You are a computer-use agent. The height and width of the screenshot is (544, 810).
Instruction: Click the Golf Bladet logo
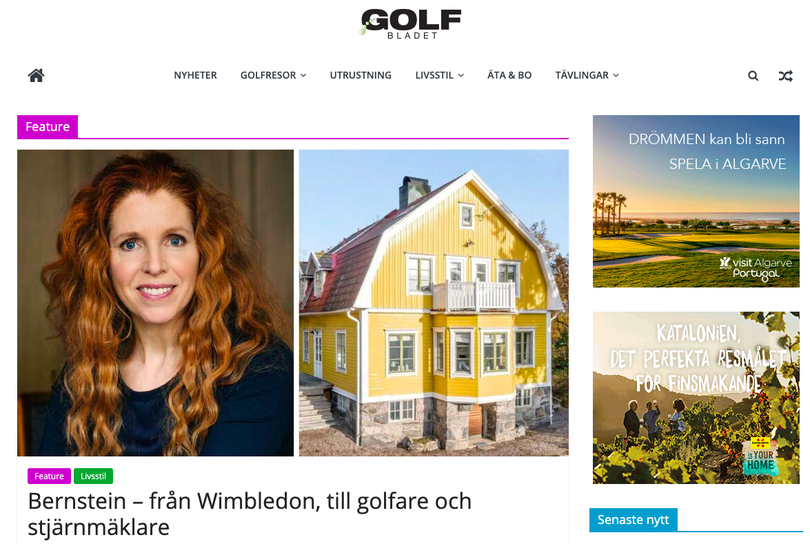point(411,23)
